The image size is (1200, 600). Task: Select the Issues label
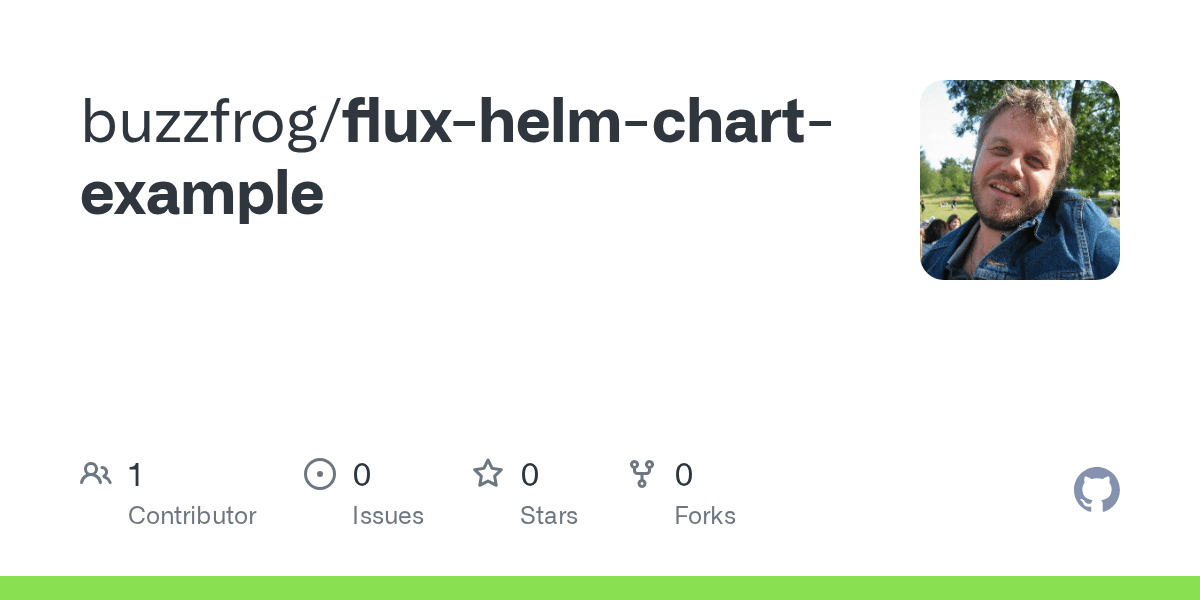point(388,516)
